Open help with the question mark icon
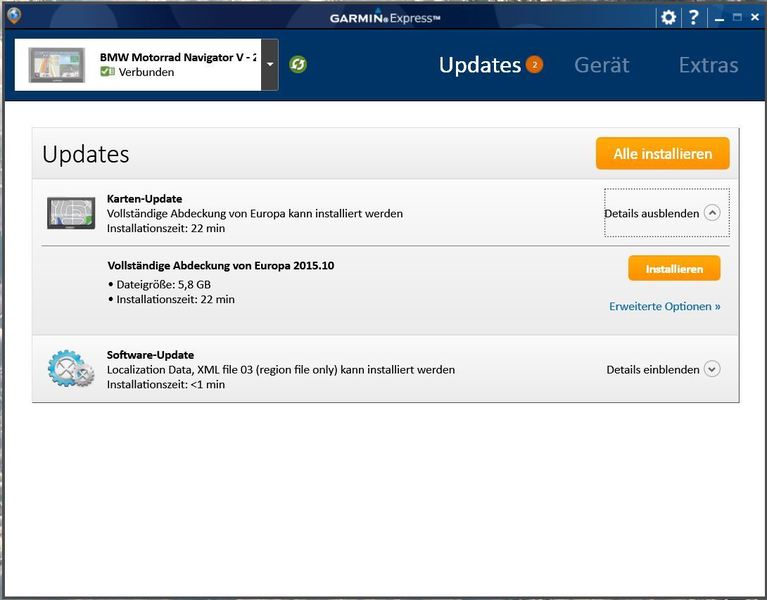The height and width of the screenshot is (600, 767). coord(693,17)
